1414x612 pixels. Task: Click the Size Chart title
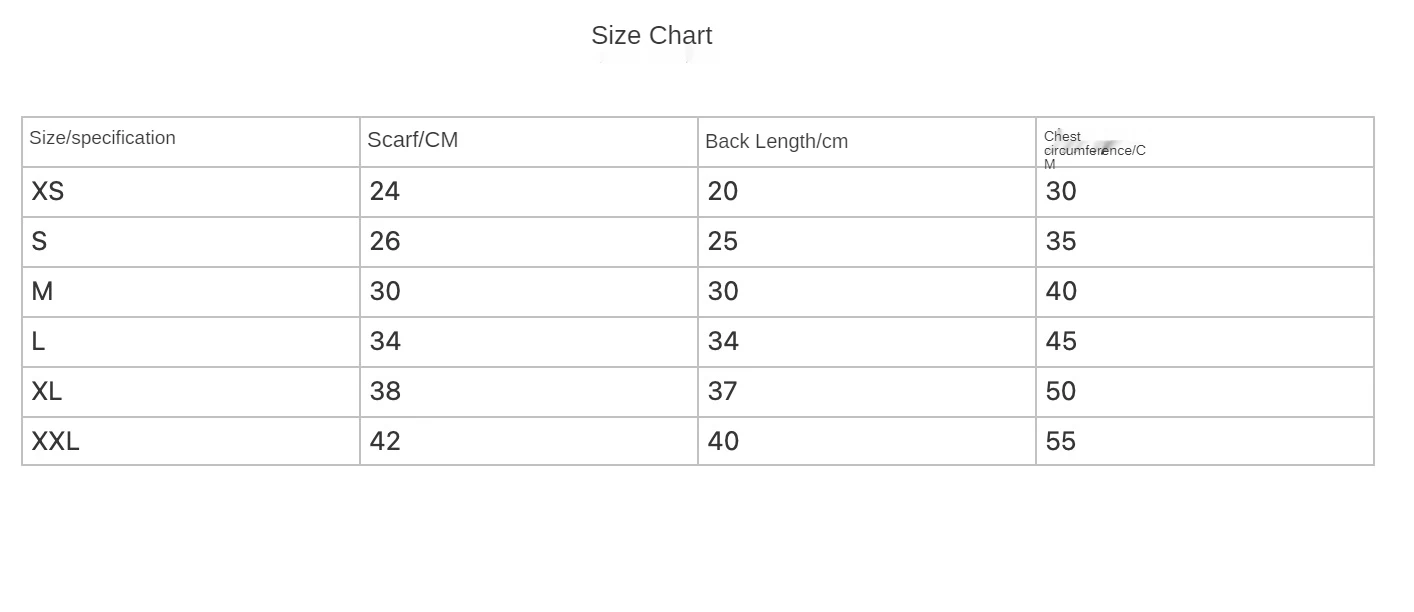pyautogui.click(x=651, y=36)
